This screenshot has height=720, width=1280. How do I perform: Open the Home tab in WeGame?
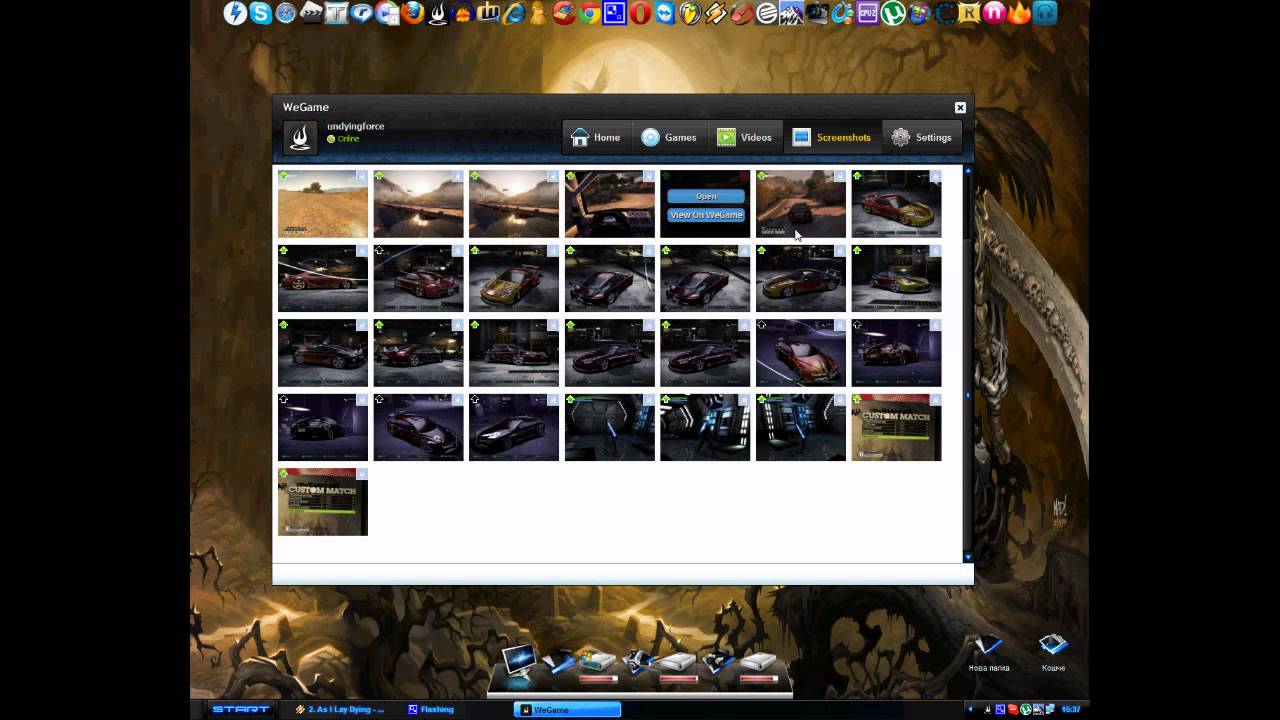point(595,138)
